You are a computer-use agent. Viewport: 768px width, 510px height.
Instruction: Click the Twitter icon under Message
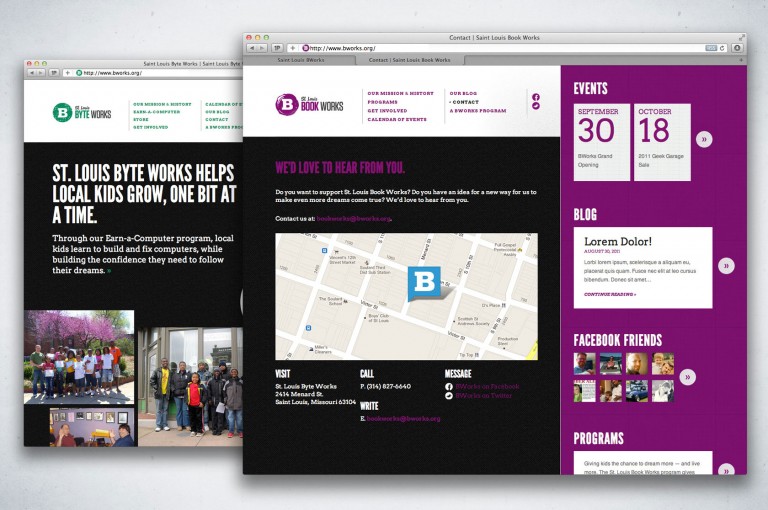[449, 395]
